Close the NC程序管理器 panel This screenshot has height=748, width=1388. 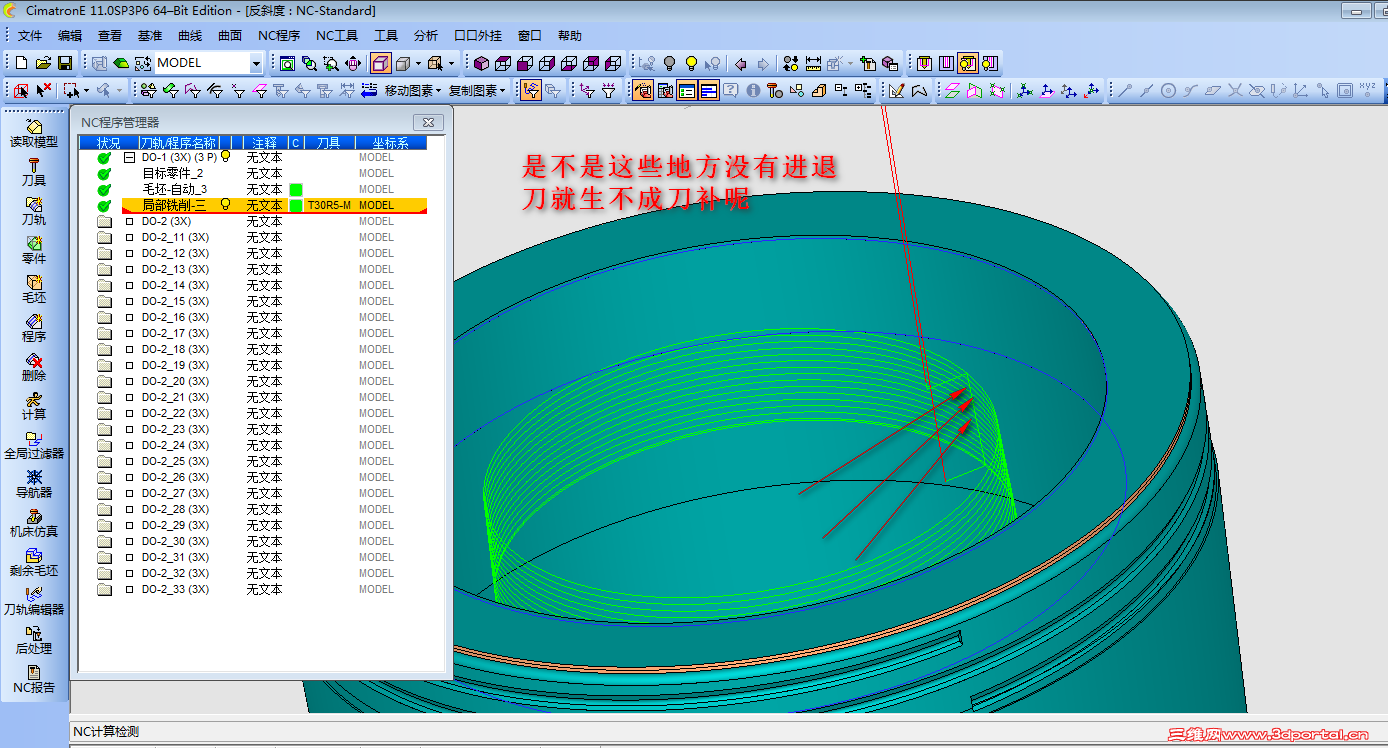point(428,122)
